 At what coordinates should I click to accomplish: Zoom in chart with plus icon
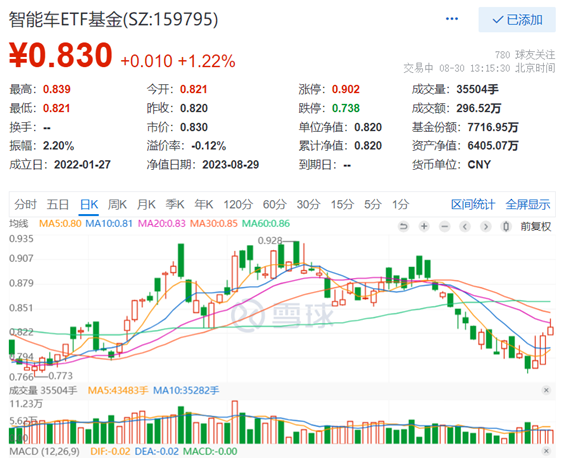[x=424, y=227]
